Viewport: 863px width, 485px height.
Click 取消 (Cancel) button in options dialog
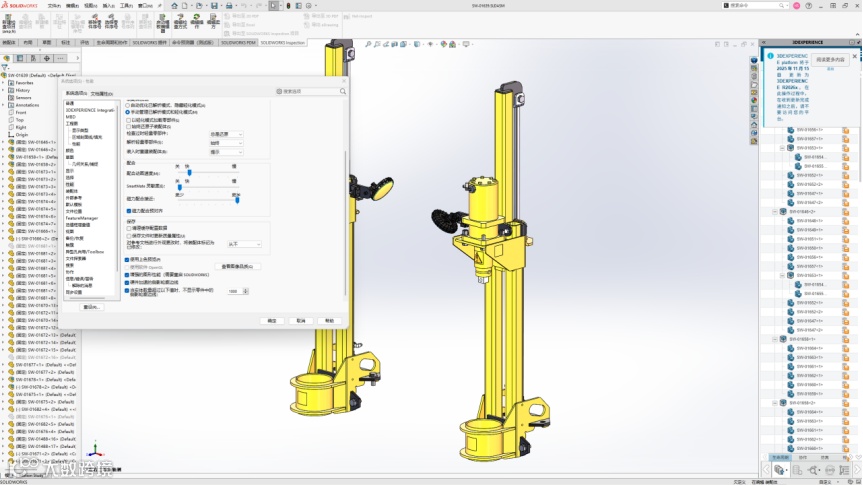[x=301, y=320]
